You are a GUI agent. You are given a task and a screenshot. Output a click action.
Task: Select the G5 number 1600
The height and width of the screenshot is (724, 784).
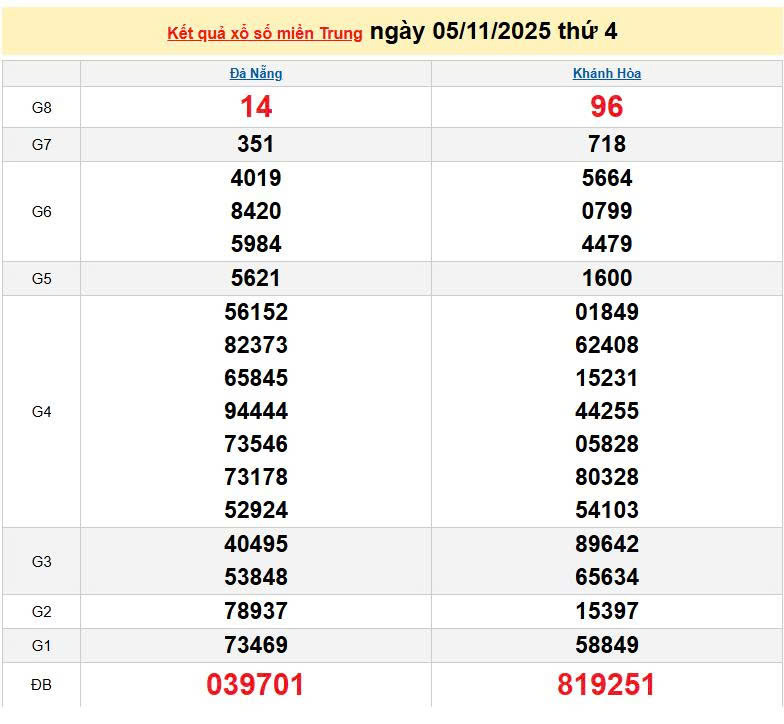tap(607, 279)
